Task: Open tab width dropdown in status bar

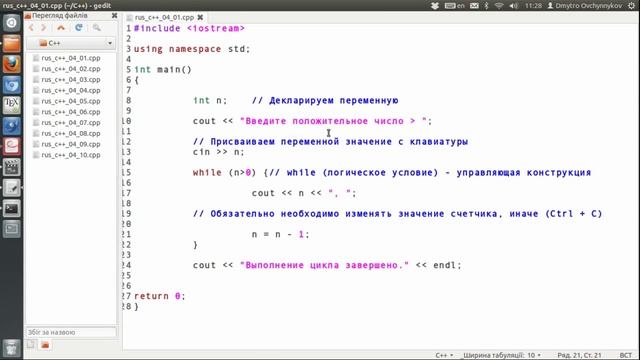Action: (502, 355)
